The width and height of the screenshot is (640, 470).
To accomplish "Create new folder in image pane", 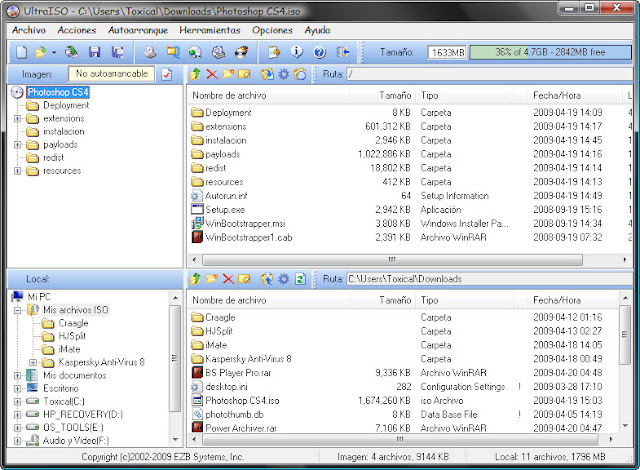I will coord(228,74).
